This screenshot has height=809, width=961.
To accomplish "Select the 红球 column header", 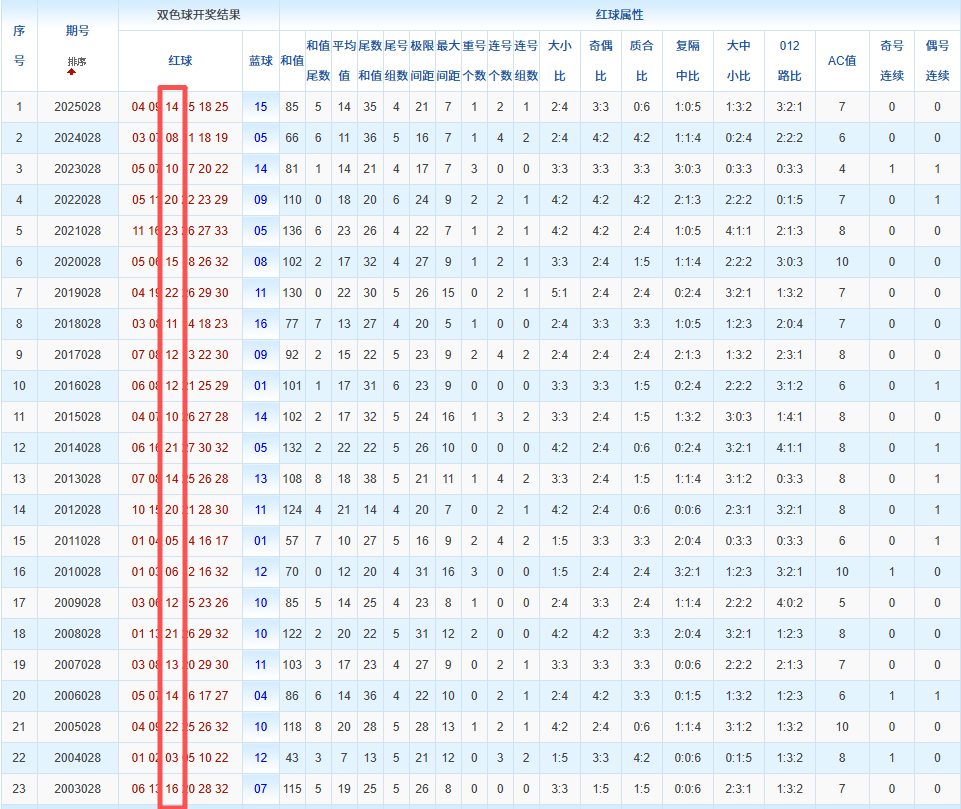I will pyautogui.click(x=180, y=61).
